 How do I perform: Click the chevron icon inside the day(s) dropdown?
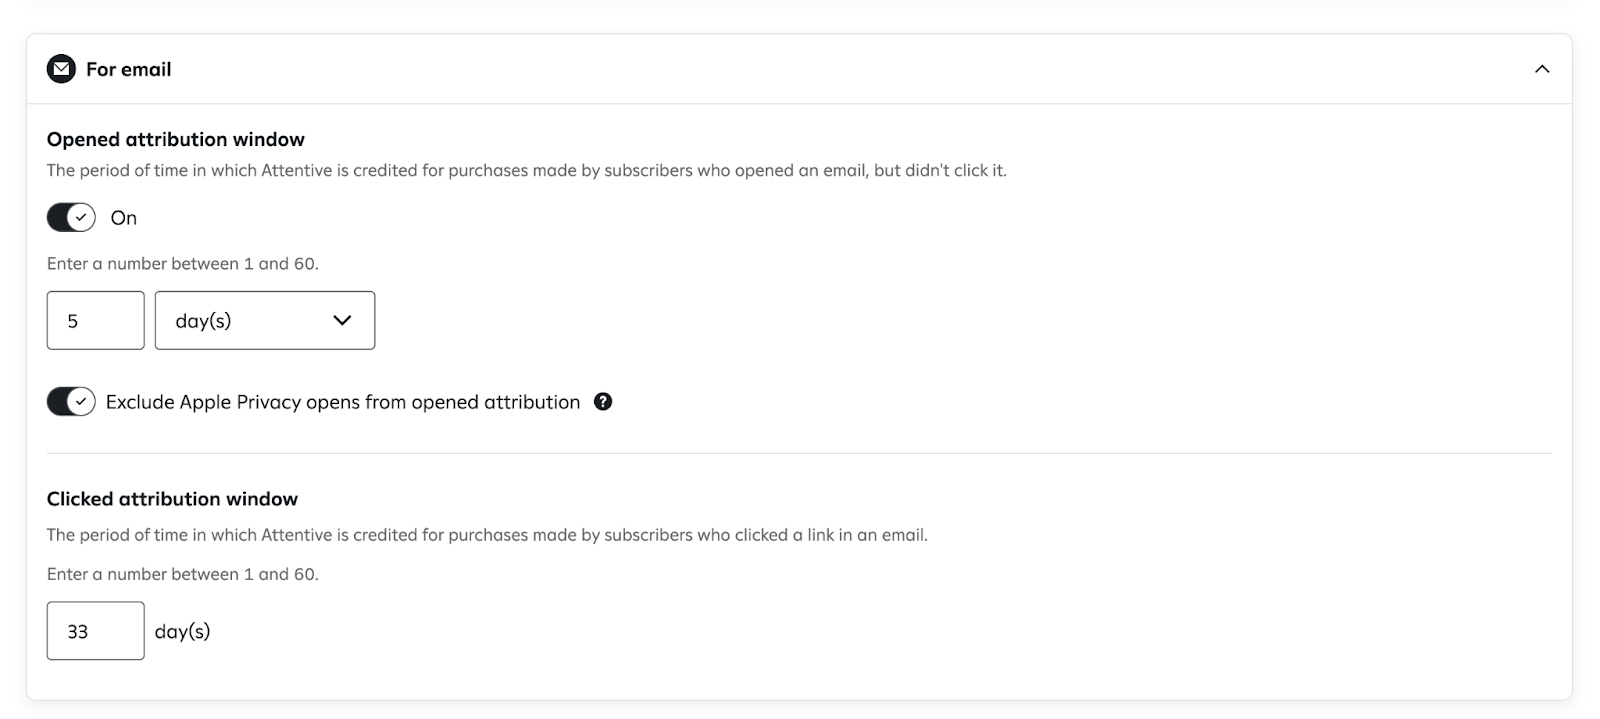341,320
